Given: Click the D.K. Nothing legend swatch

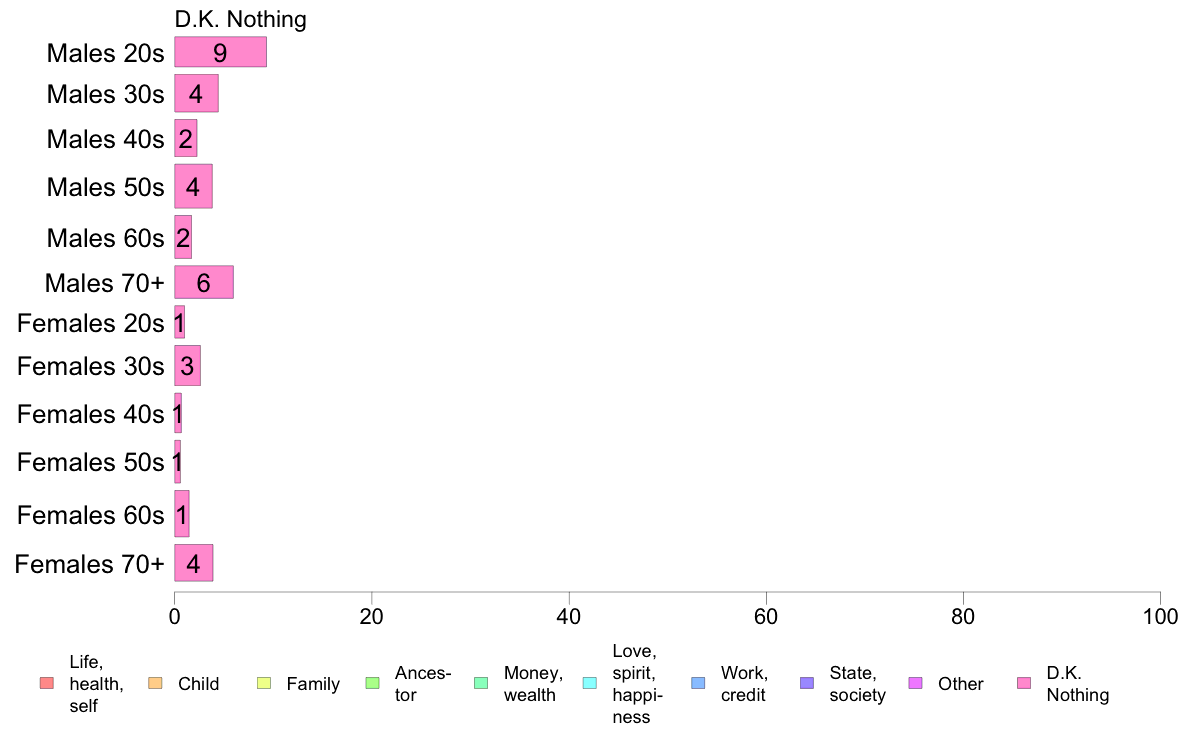Looking at the screenshot, I should coord(1023,684).
